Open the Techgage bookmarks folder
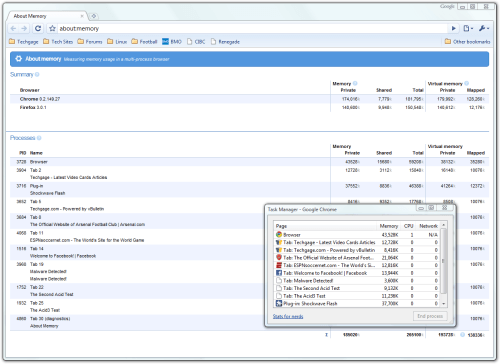 (24, 42)
